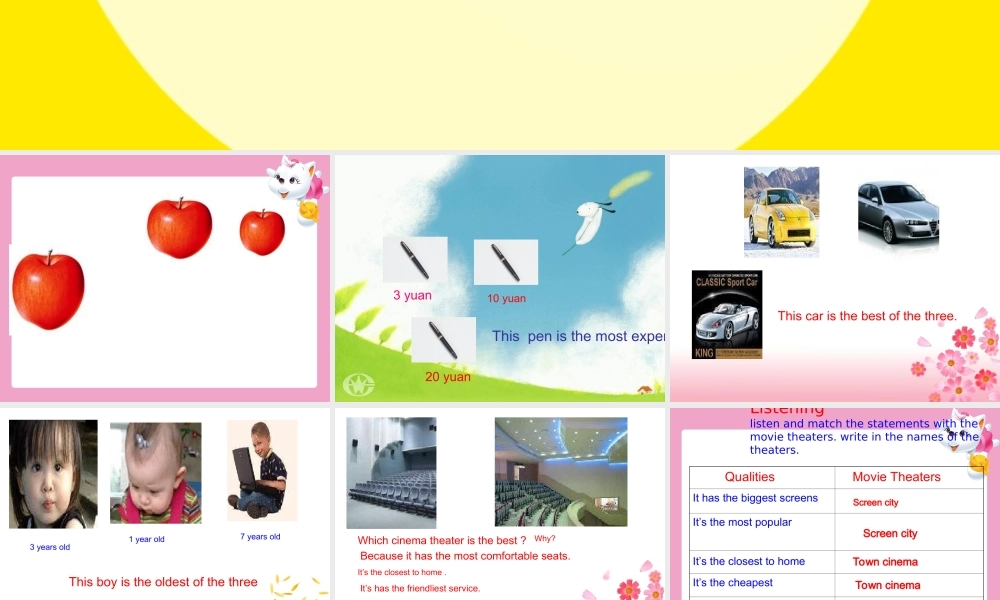1000x600 pixels.
Task: Click the caption '1 year old'
Action: pos(147,539)
